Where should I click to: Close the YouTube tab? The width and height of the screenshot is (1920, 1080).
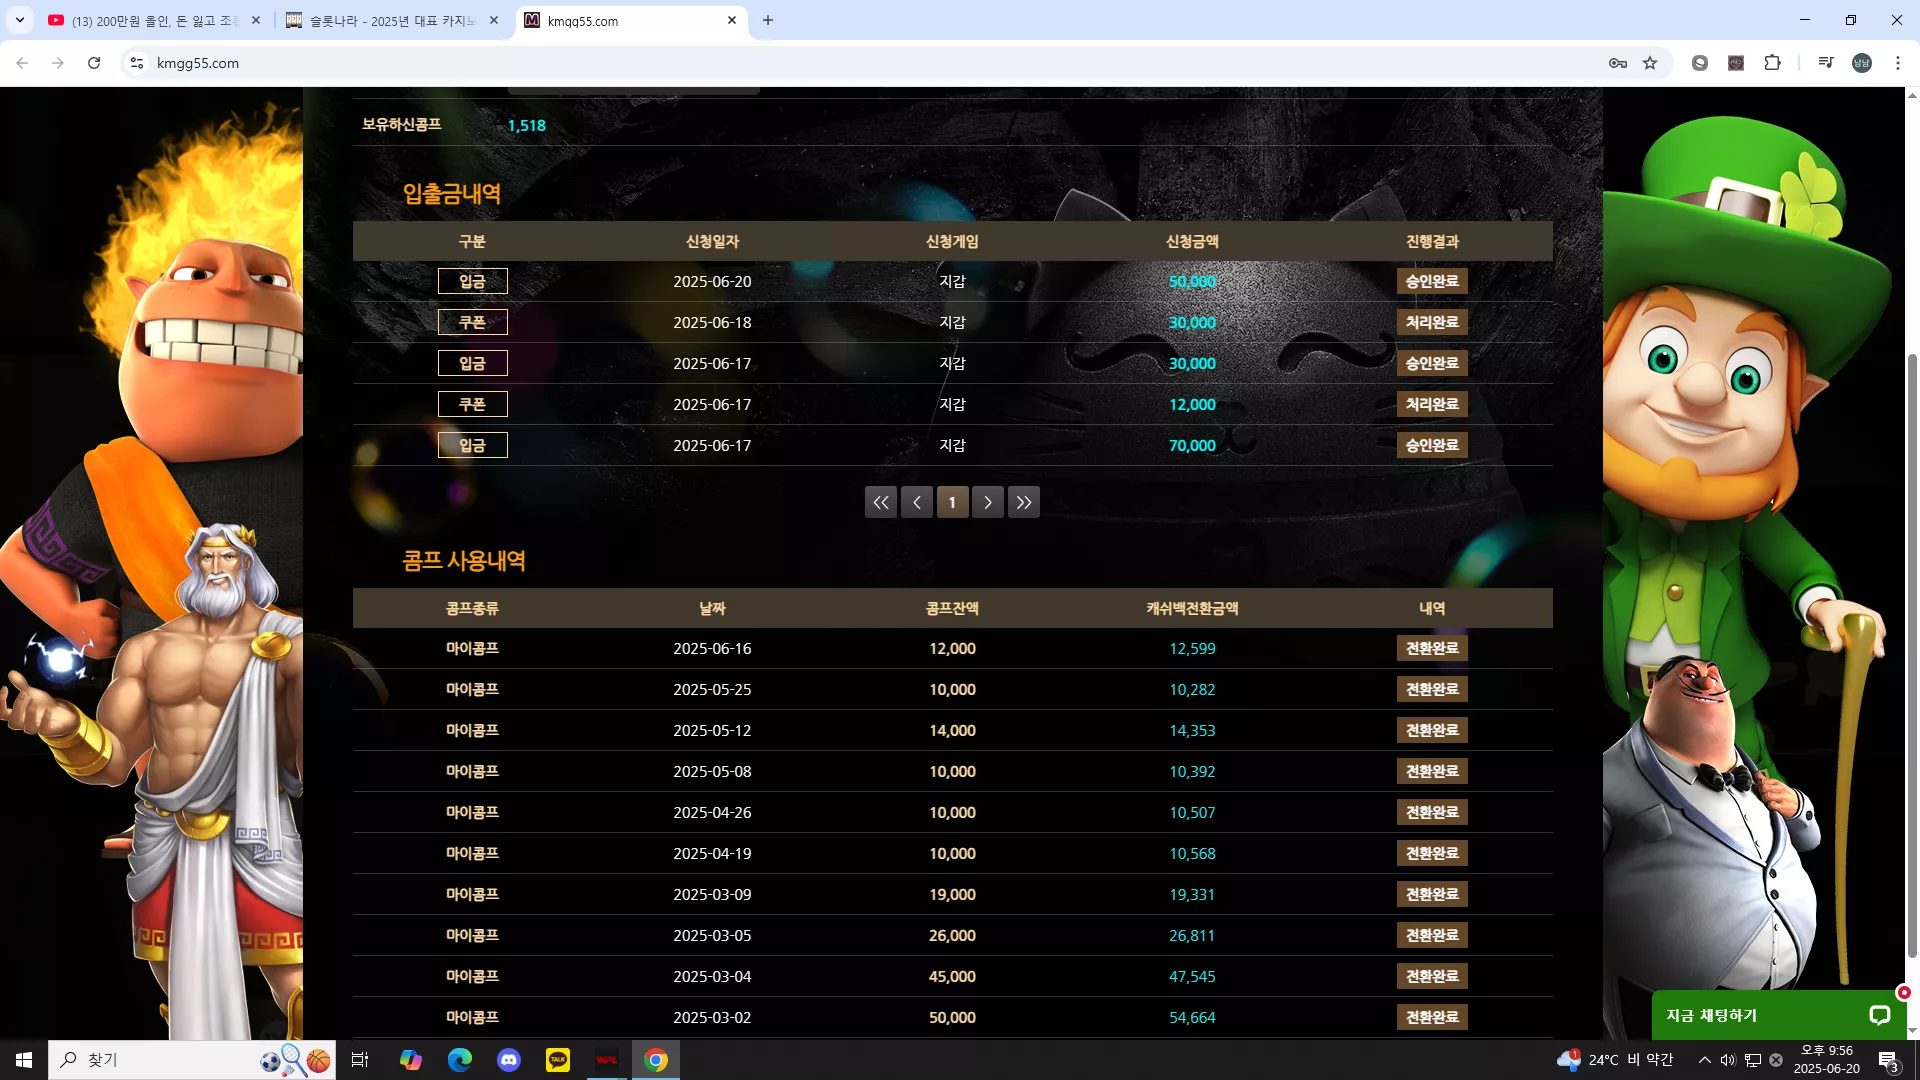pos(256,20)
